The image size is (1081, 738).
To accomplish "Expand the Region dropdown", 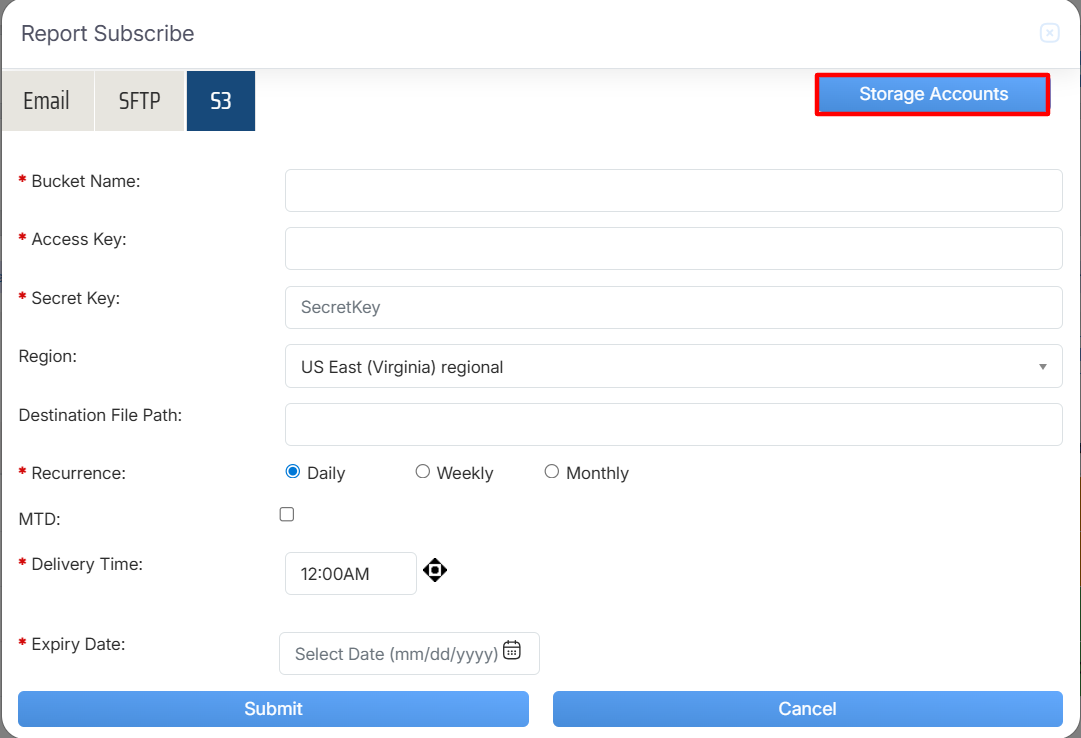I will pyautogui.click(x=673, y=367).
